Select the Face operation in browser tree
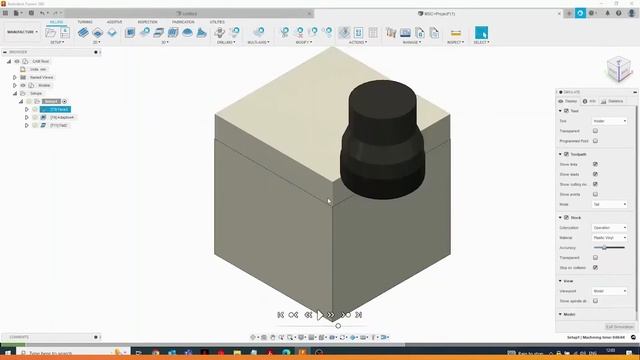640x360 pixels. (56, 109)
